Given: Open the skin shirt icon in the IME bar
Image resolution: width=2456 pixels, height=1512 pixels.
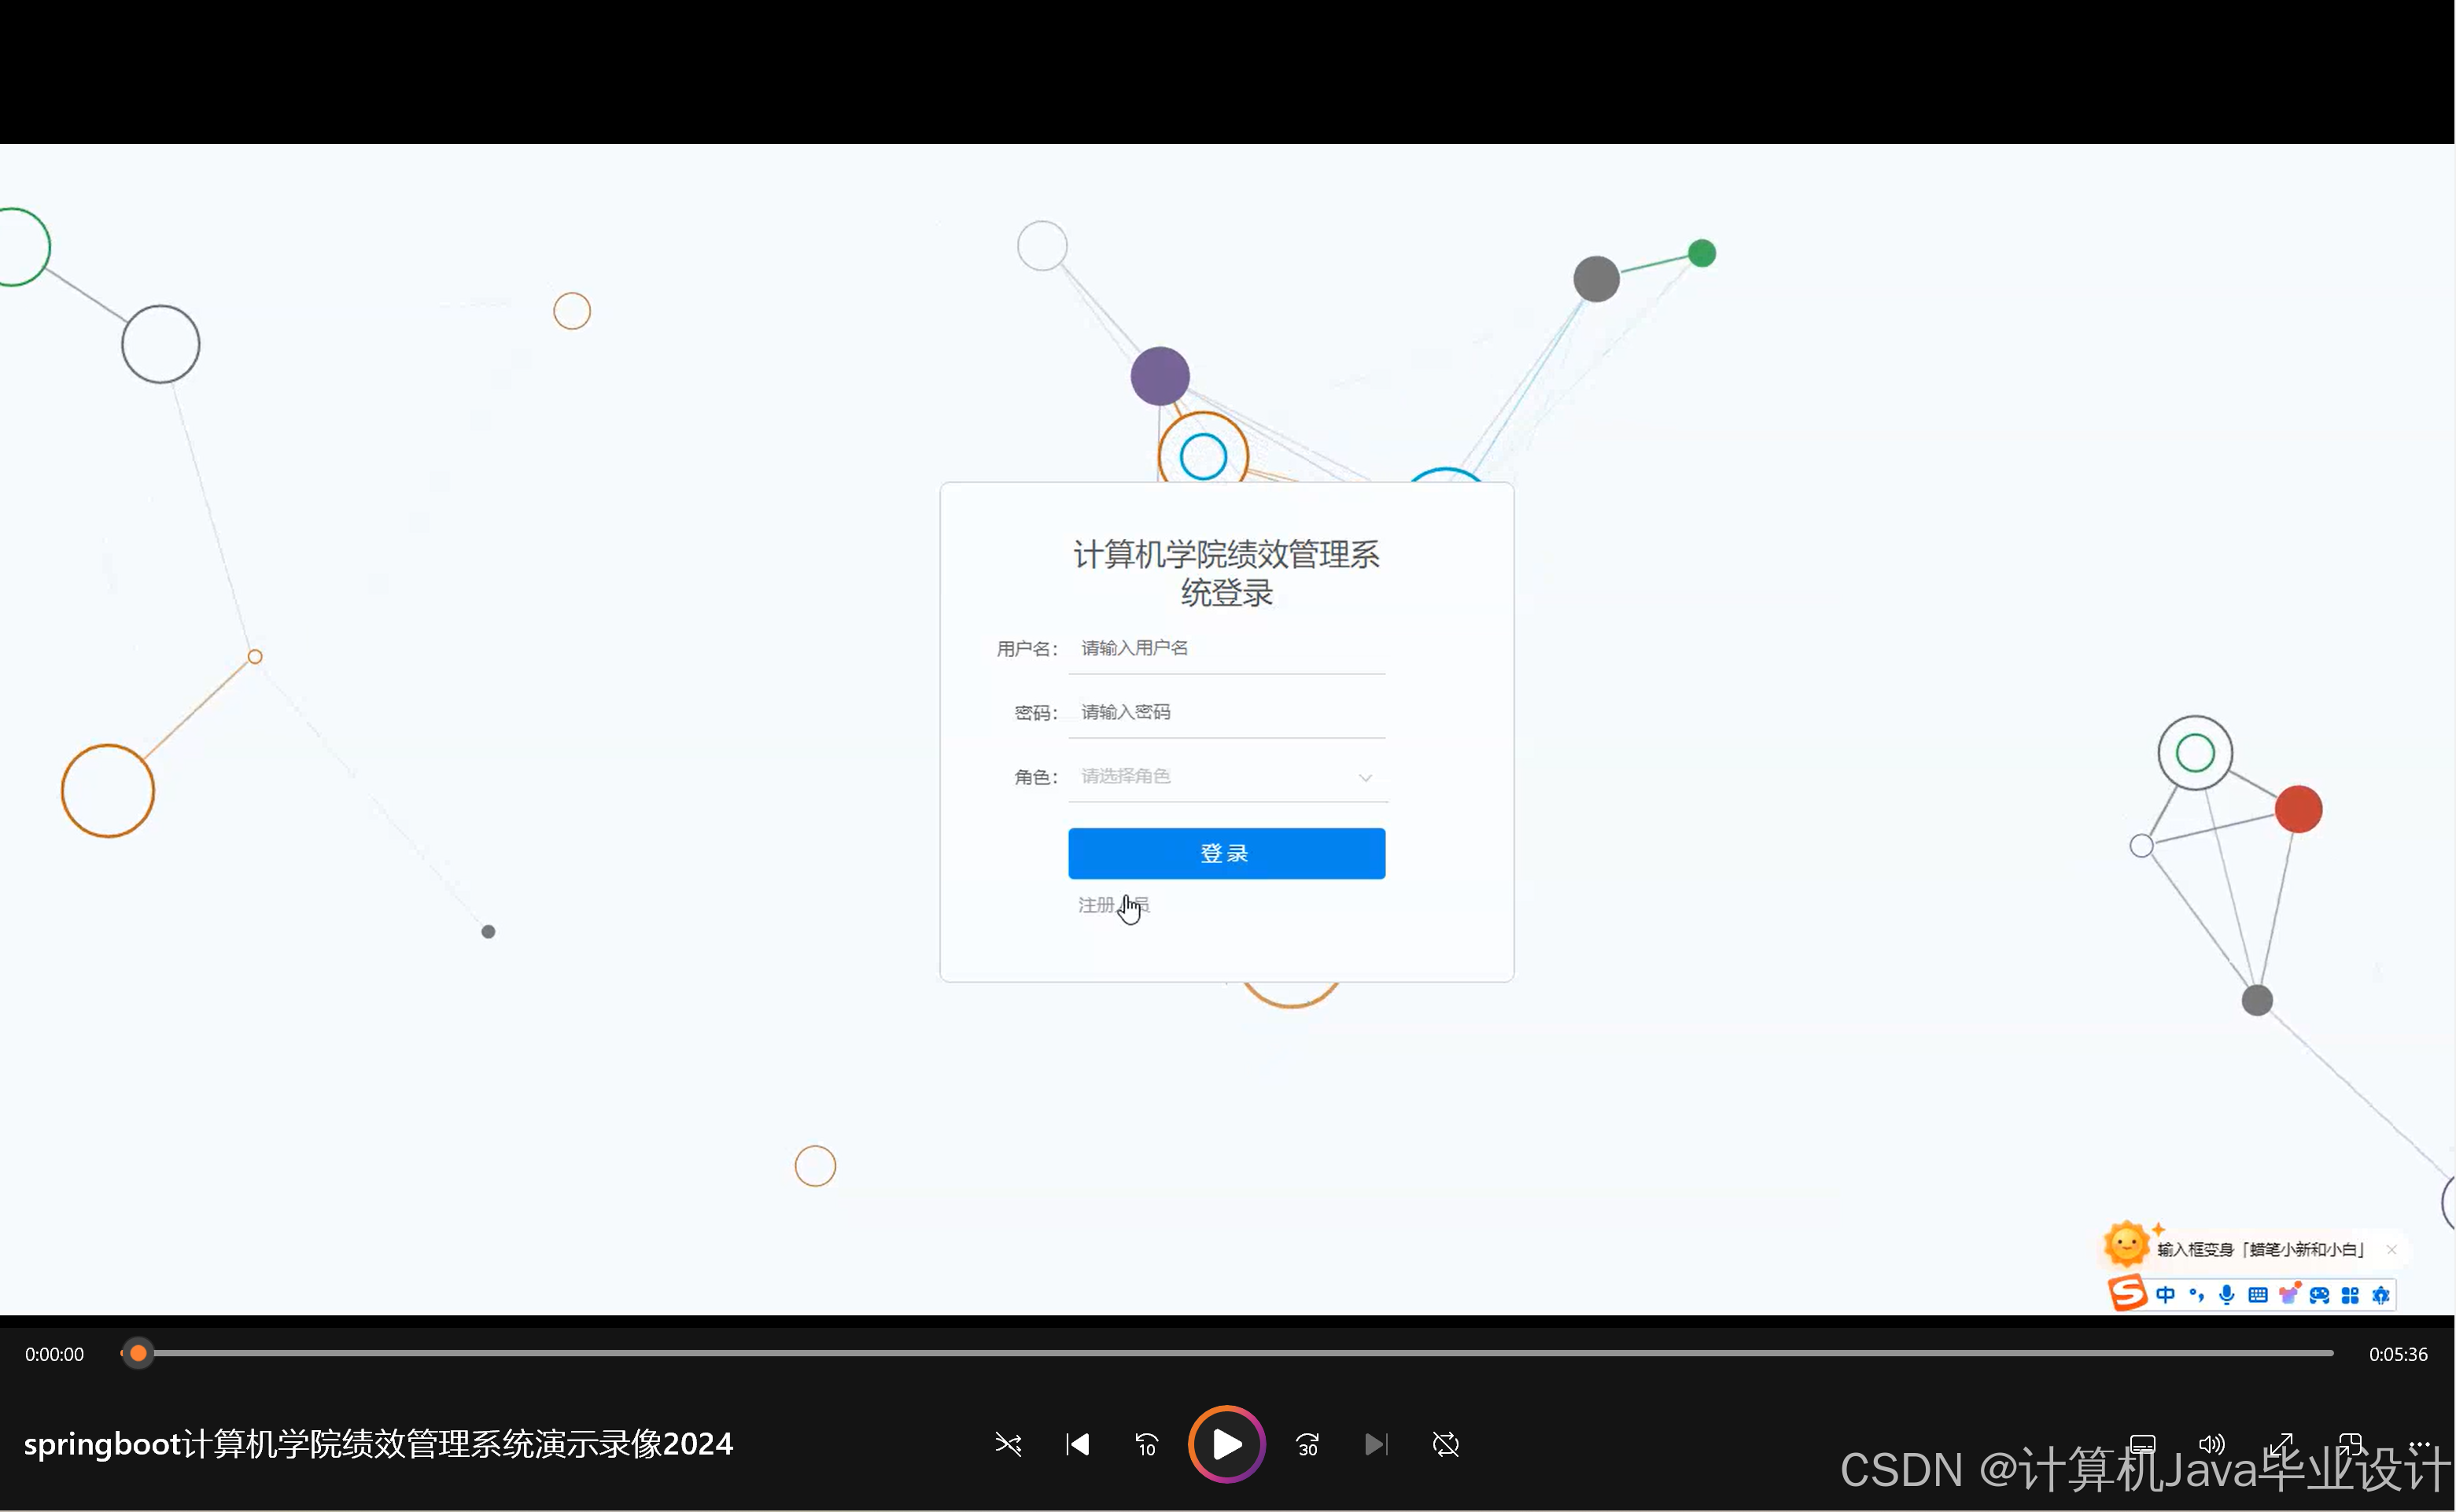Looking at the screenshot, I should (x=2289, y=1294).
